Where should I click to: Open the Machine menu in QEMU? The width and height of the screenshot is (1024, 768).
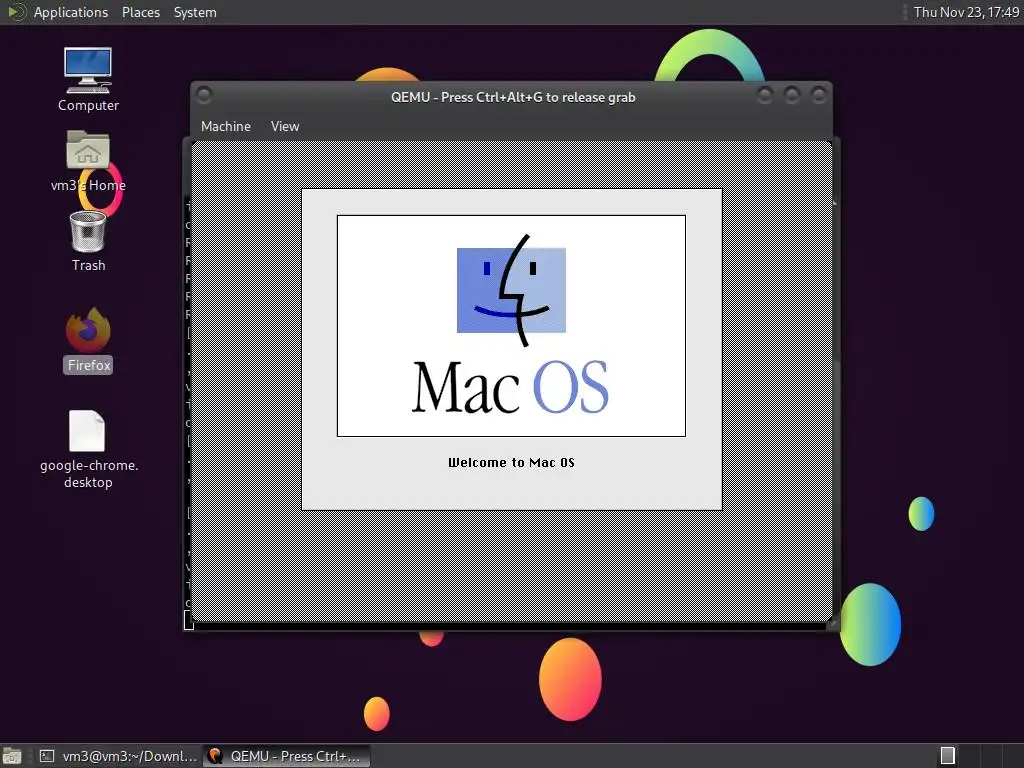click(x=225, y=126)
